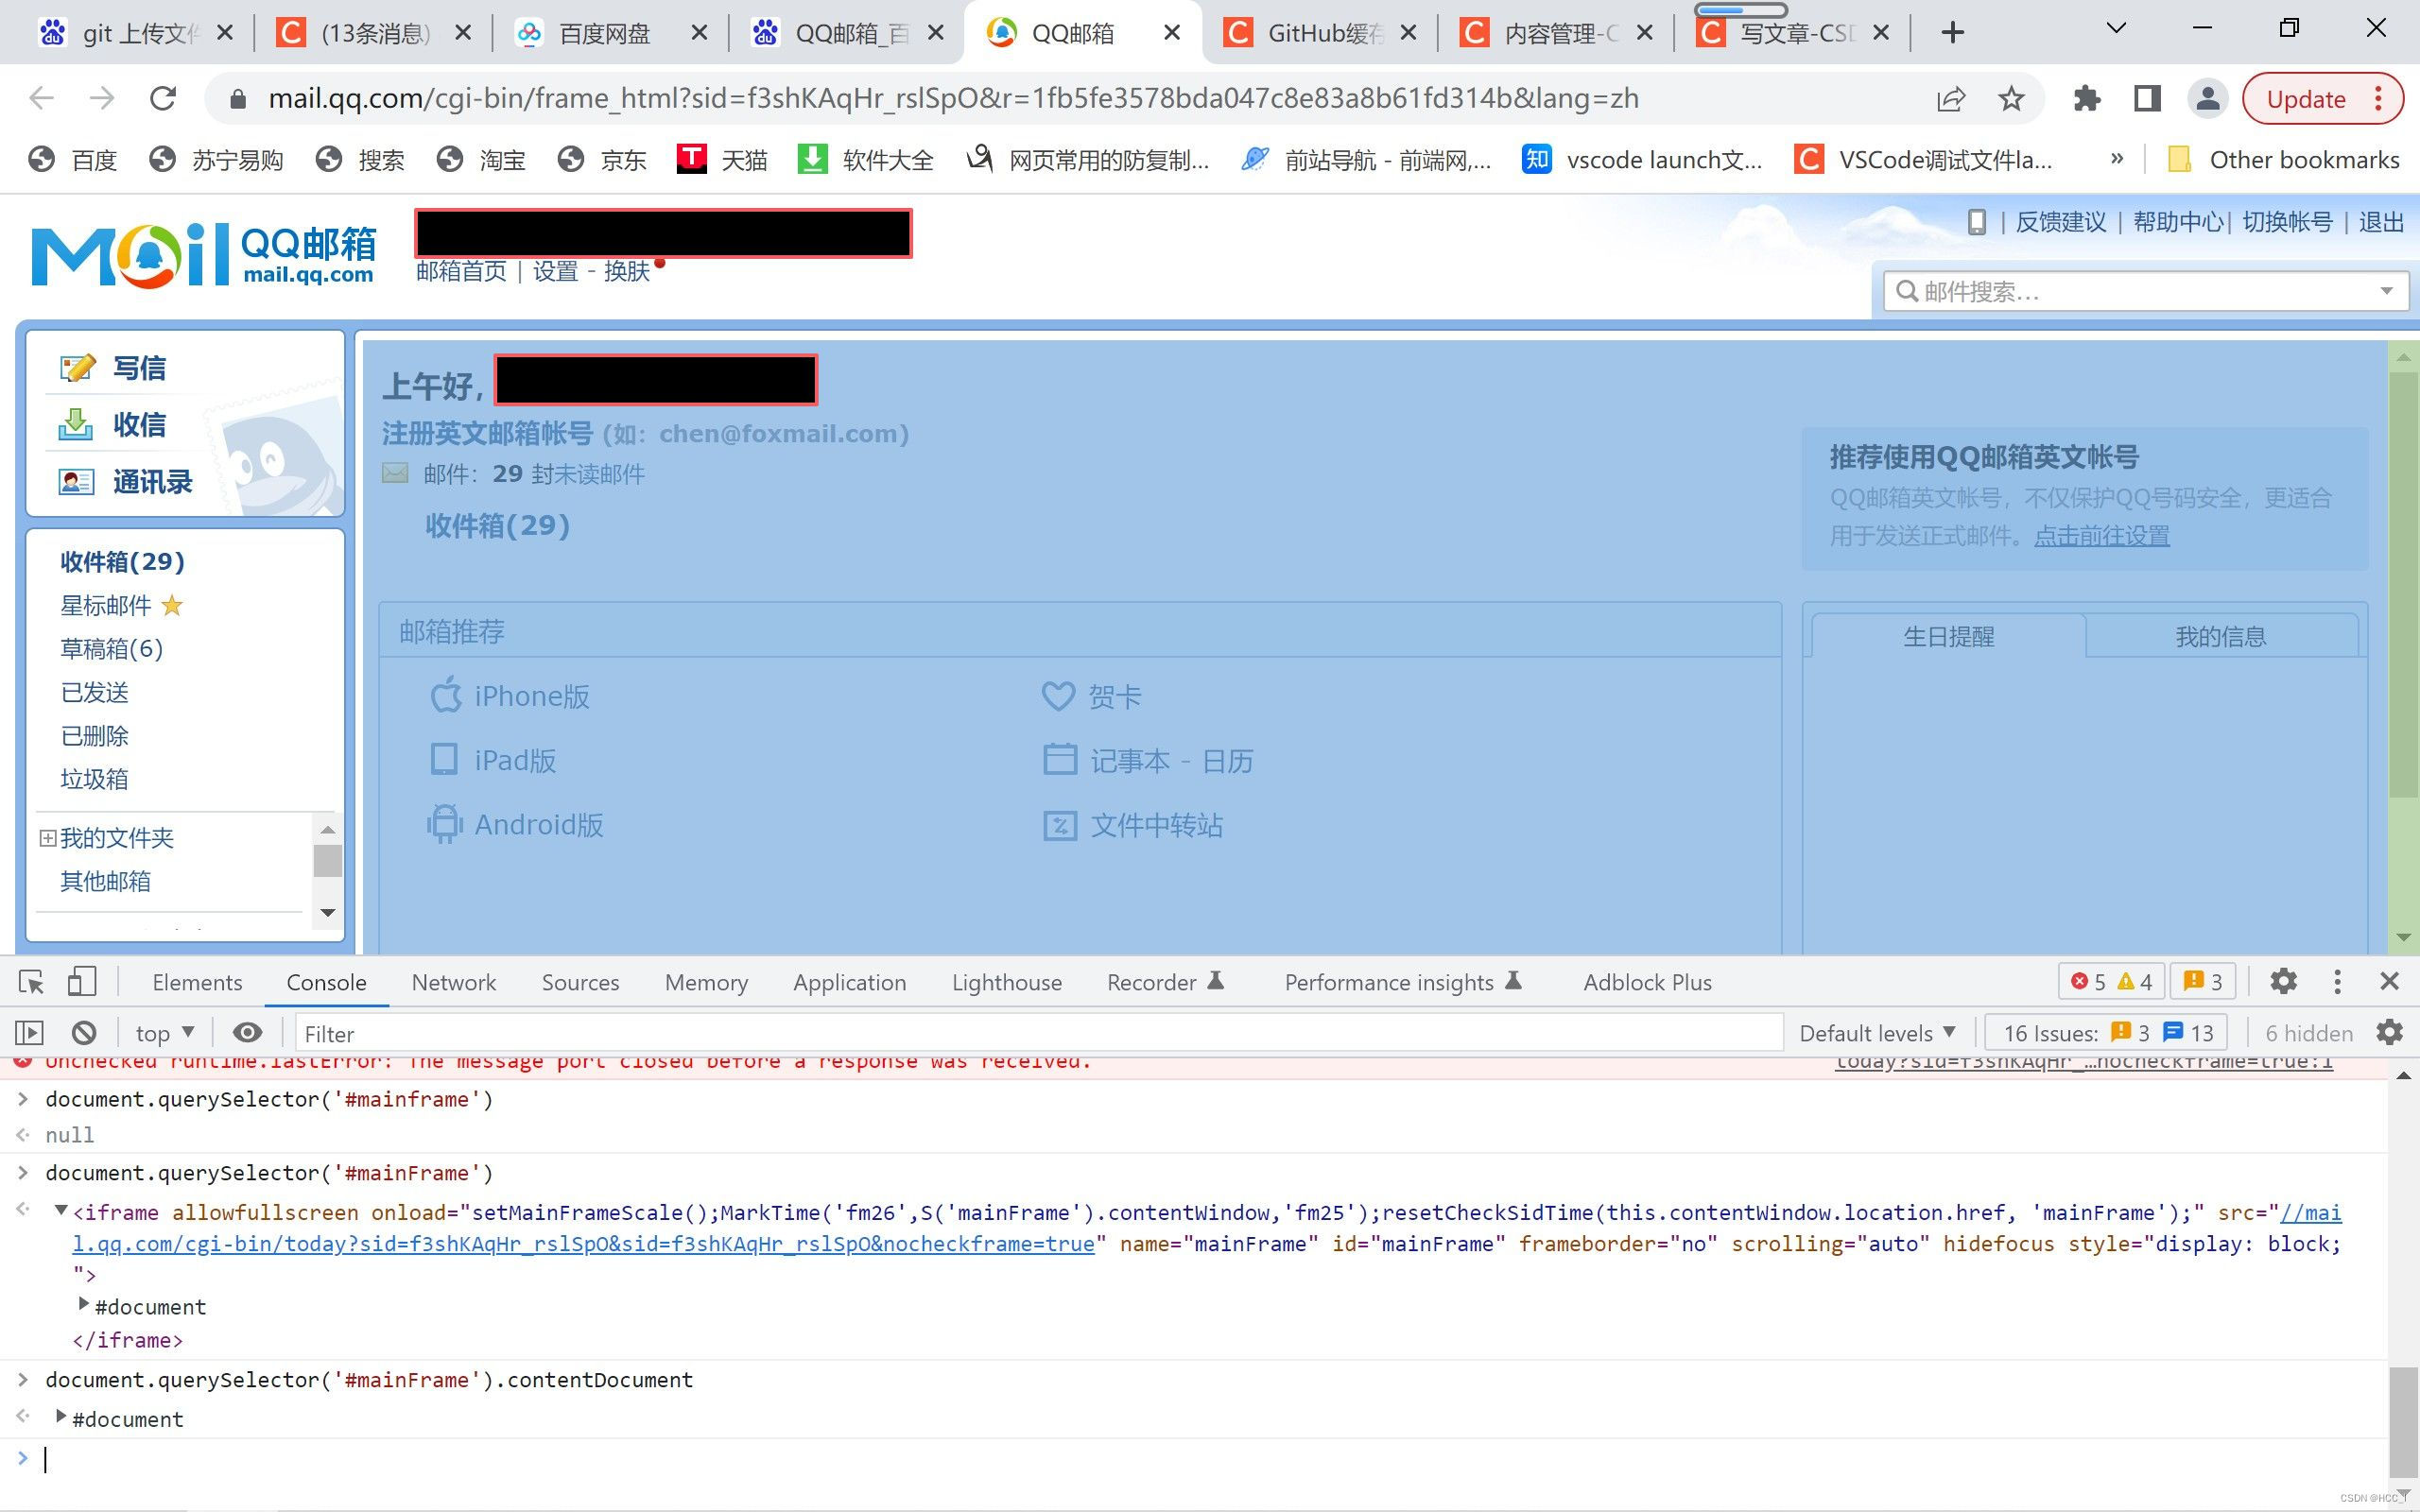Click the clear console icon
The width and height of the screenshot is (2420, 1512).
[84, 1033]
